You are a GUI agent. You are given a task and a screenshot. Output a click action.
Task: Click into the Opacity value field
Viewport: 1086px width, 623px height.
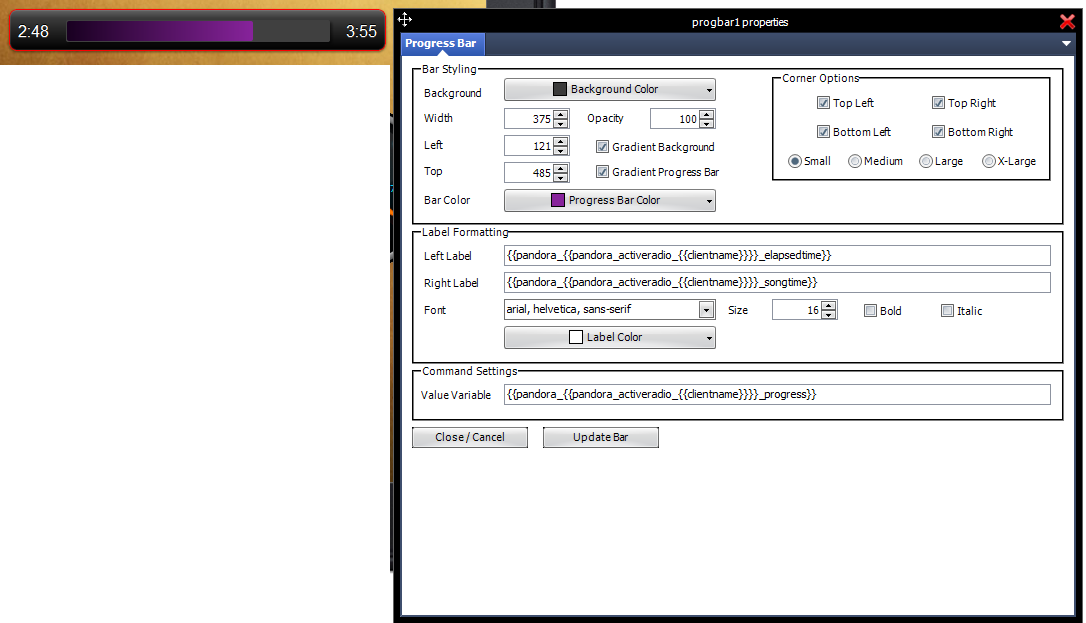click(675, 119)
